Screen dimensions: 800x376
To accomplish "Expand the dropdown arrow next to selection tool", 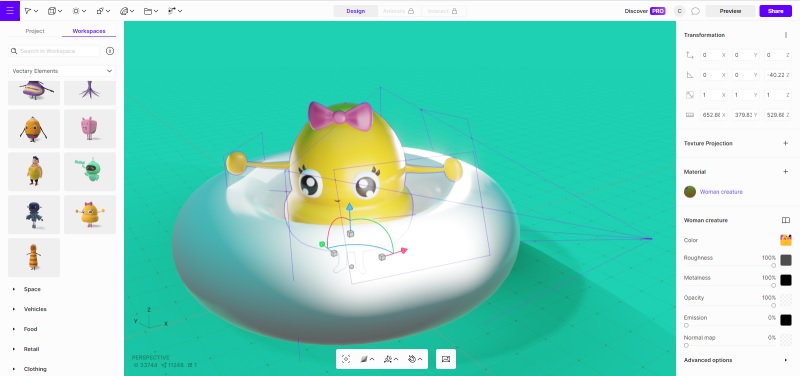I will pos(37,11).
